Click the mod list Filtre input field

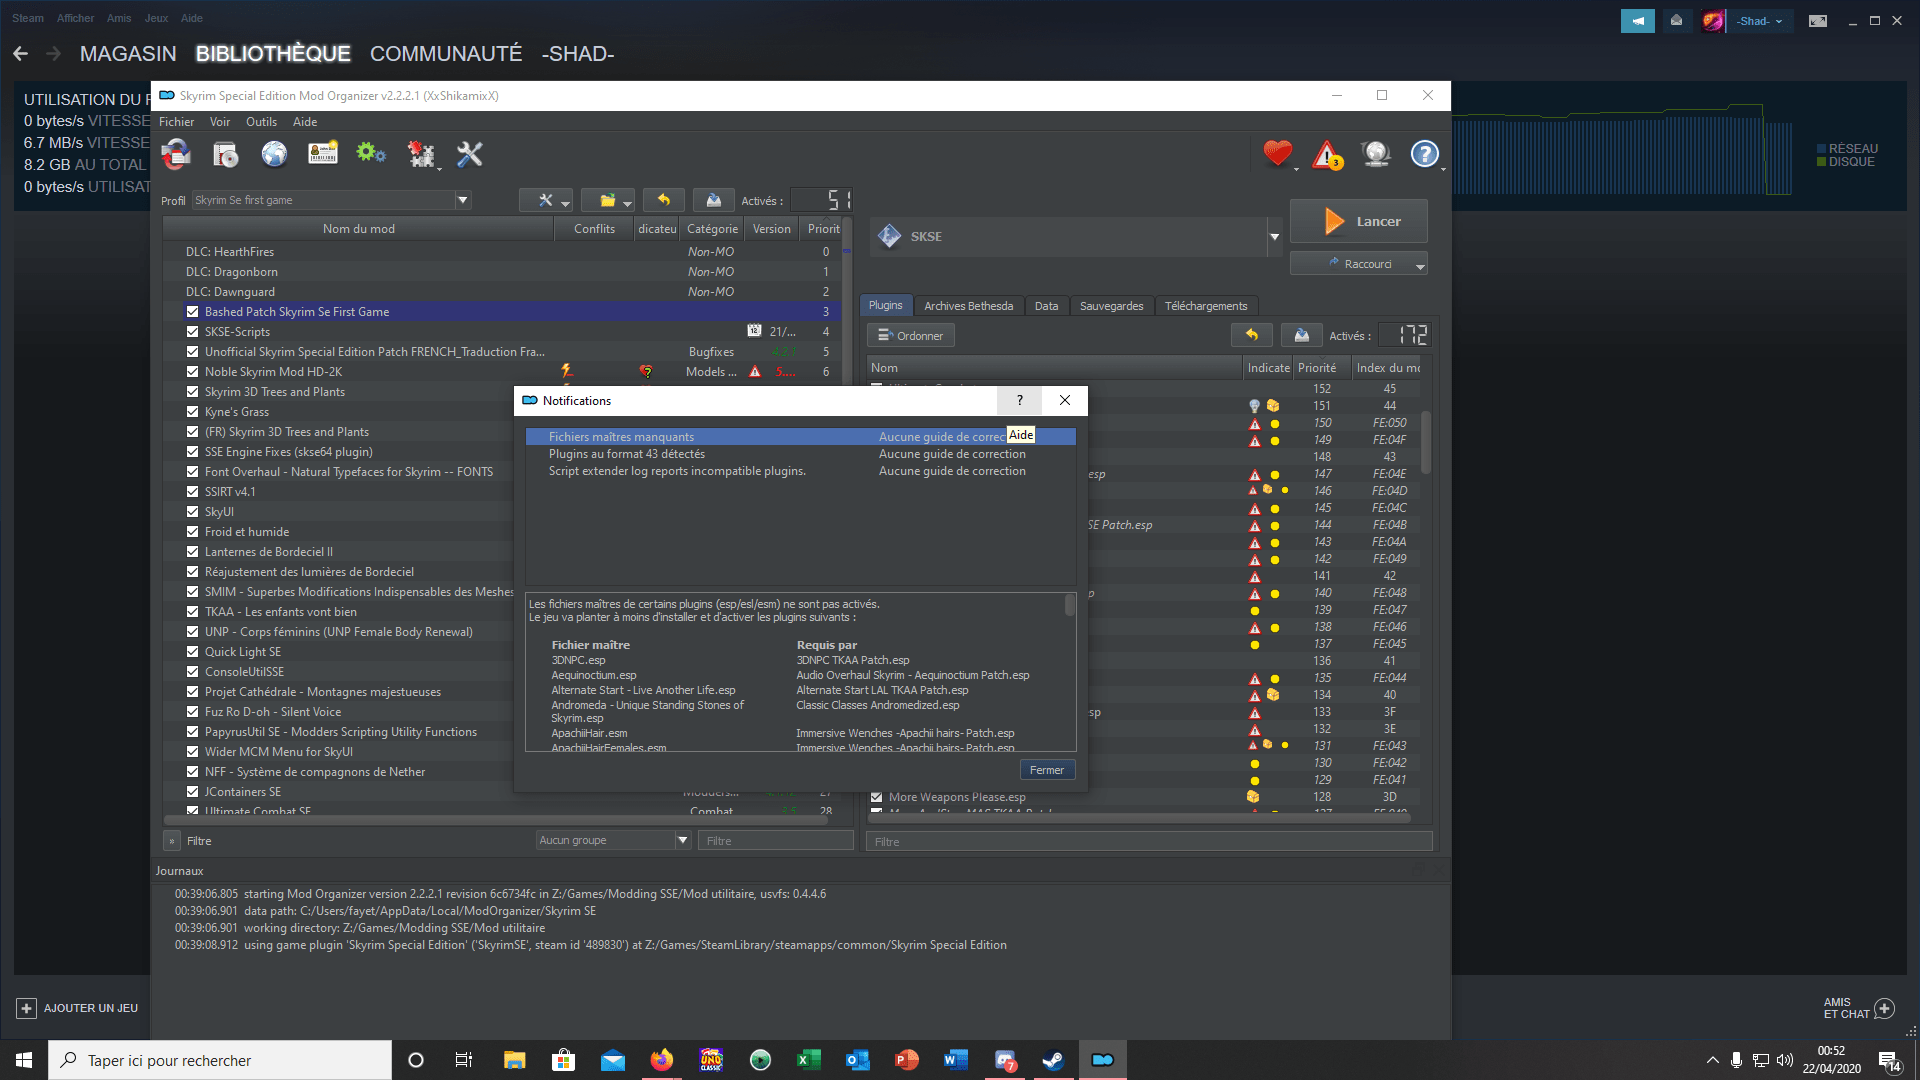(x=775, y=841)
